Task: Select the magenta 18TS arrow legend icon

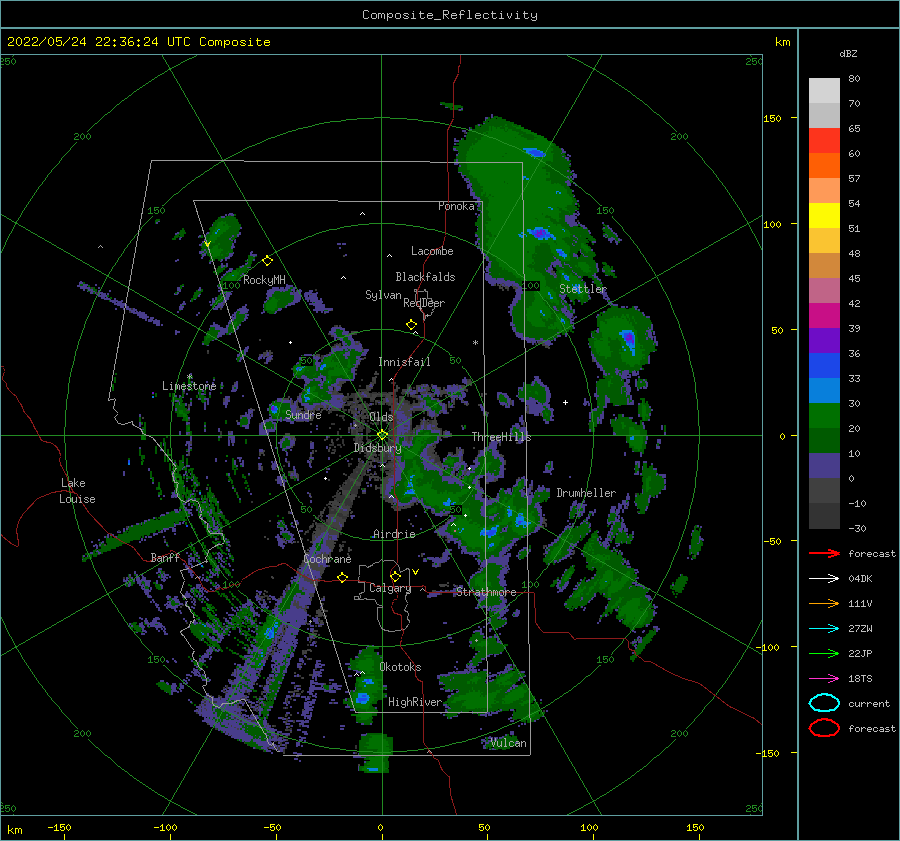Action: pyautogui.click(x=824, y=679)
